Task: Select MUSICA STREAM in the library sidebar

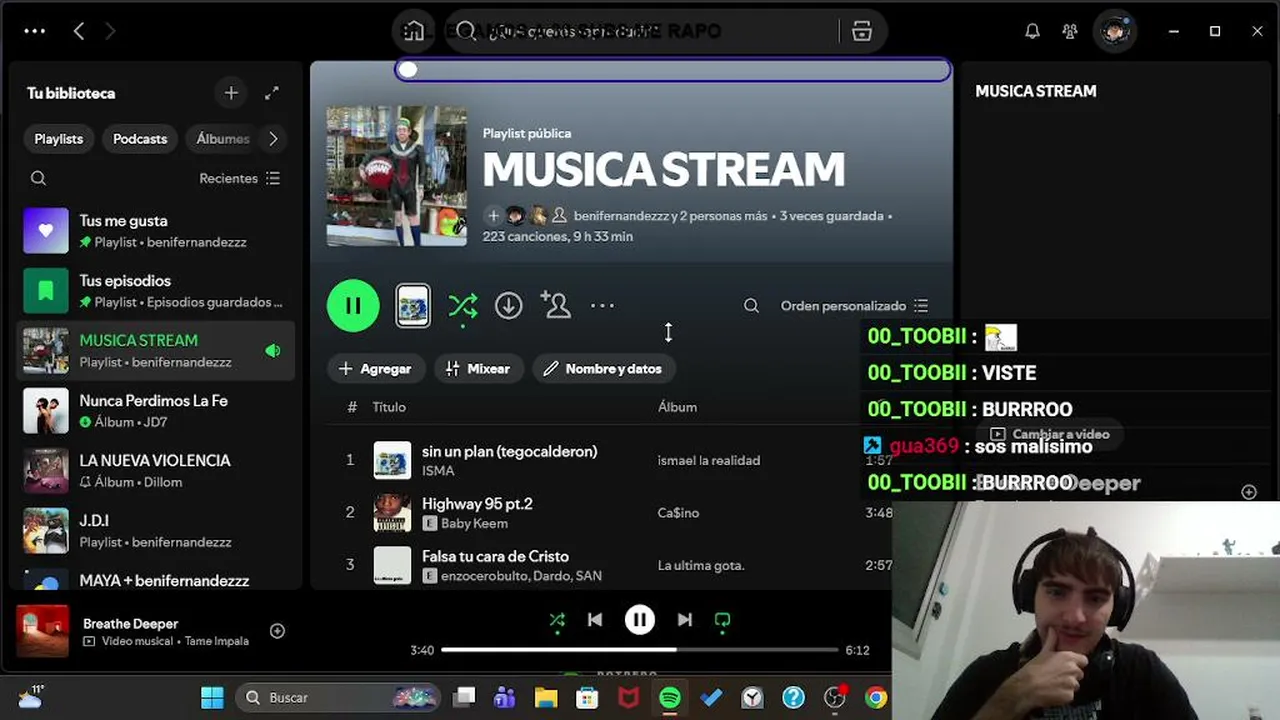Action: point(156,351)
